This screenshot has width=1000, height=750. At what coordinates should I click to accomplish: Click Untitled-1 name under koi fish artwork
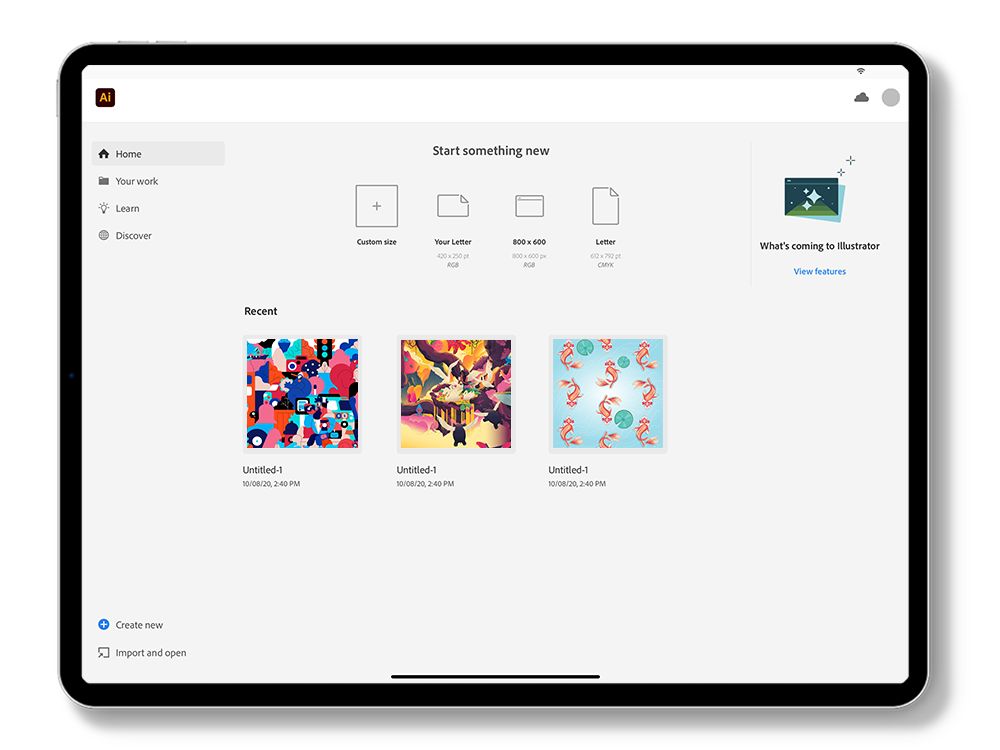568,470
